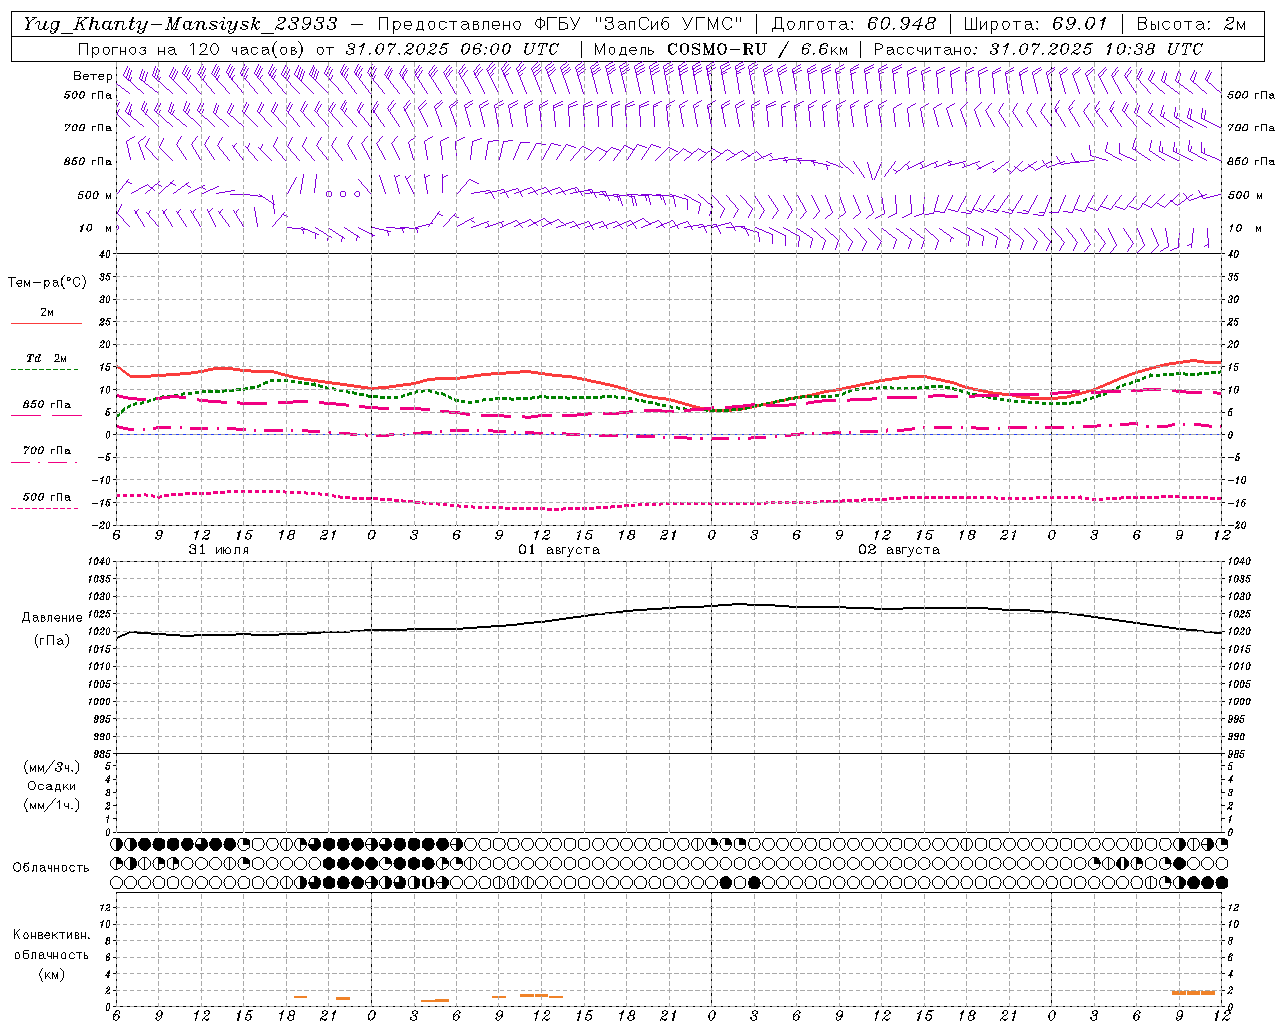Select the 02 августа date label

(x=899, y=550)
